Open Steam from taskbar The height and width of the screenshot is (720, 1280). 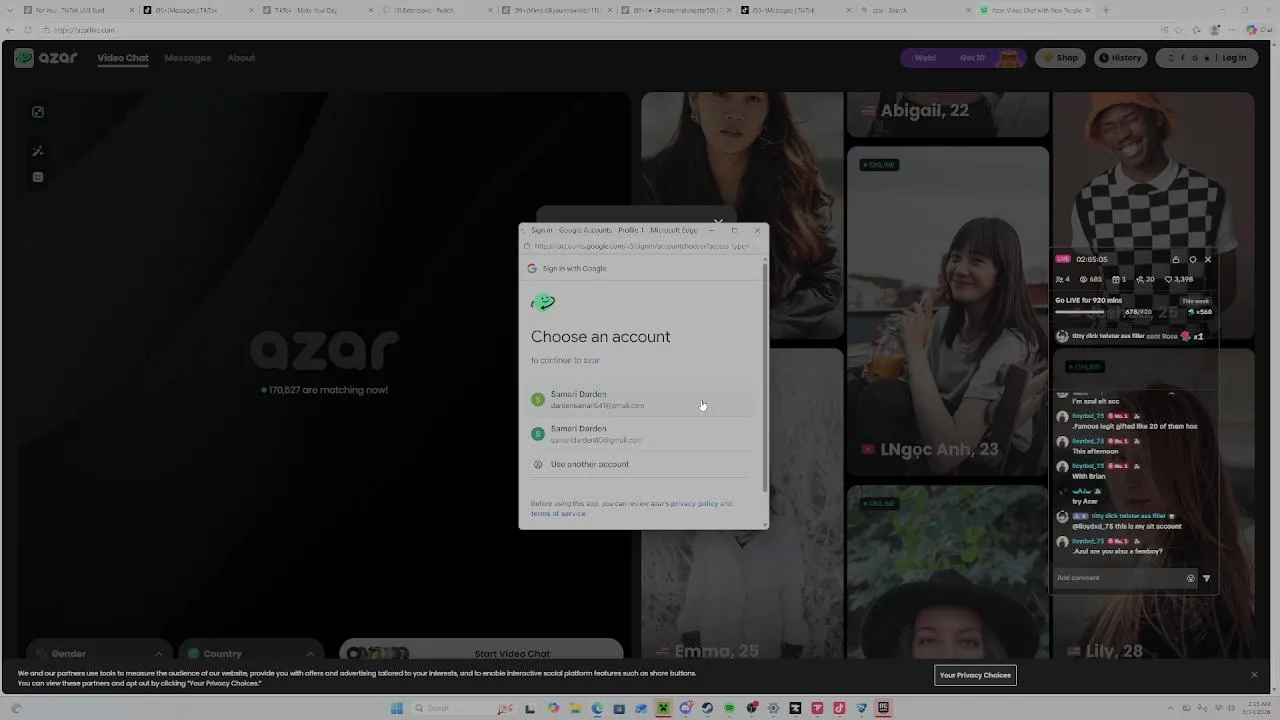(707, 708)
